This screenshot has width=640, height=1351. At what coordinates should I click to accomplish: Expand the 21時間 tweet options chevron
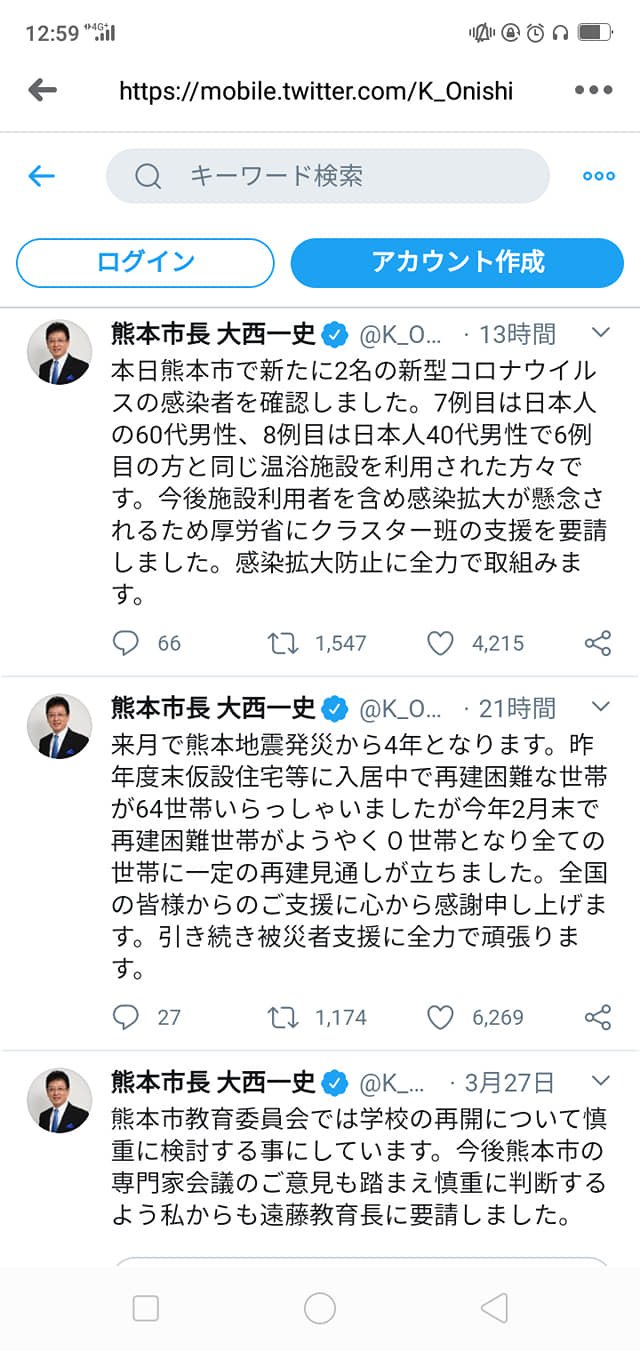[601, 707]
